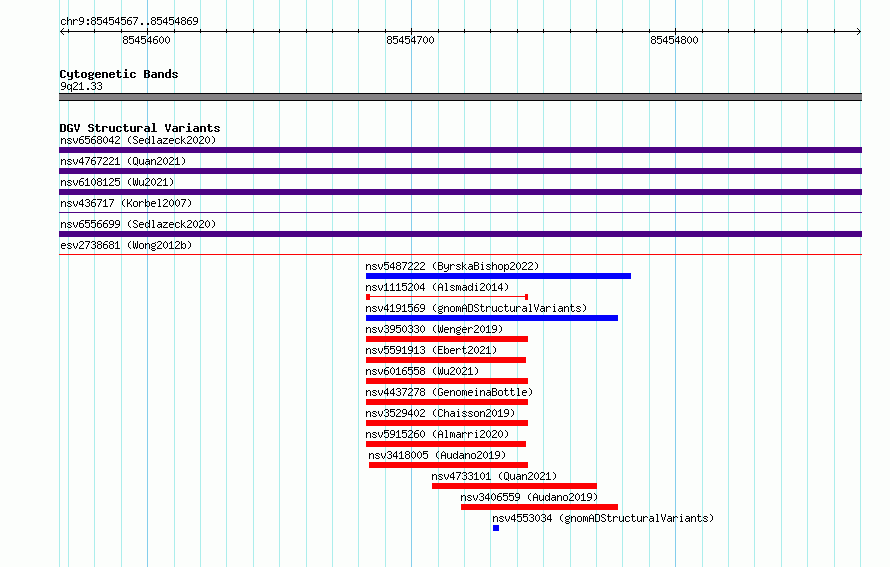This screenshot has height=567, width=890.
Task: Open variant nsv5915260 (Almarri2020) label
Action: click(x=437, y=434)
